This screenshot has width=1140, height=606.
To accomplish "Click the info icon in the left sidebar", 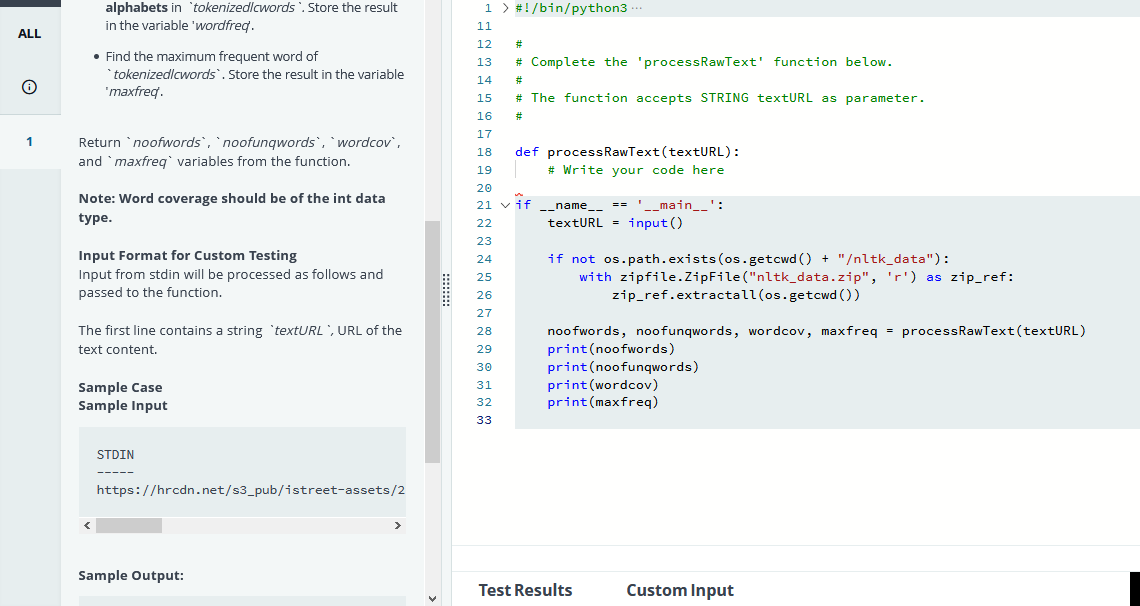I will pos(30,86).
